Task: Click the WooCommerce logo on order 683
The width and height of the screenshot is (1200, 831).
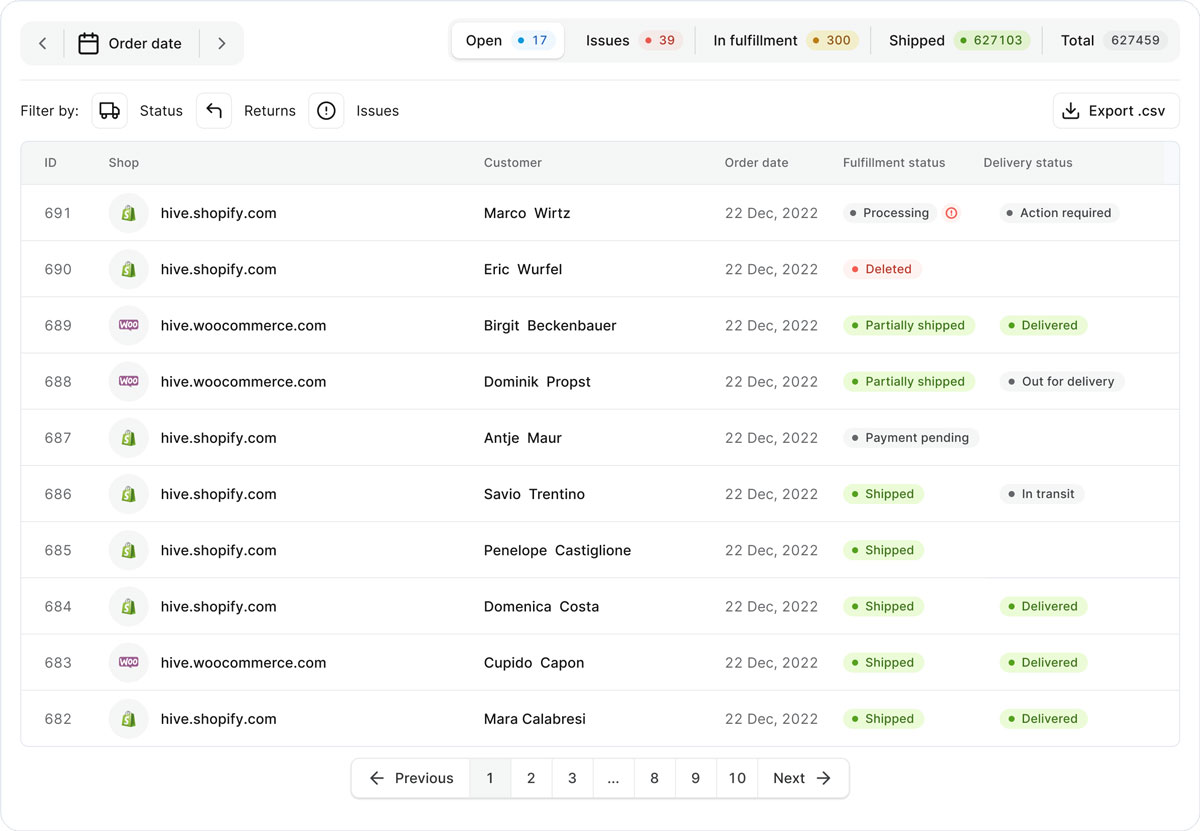Action: tap(128, 662)
